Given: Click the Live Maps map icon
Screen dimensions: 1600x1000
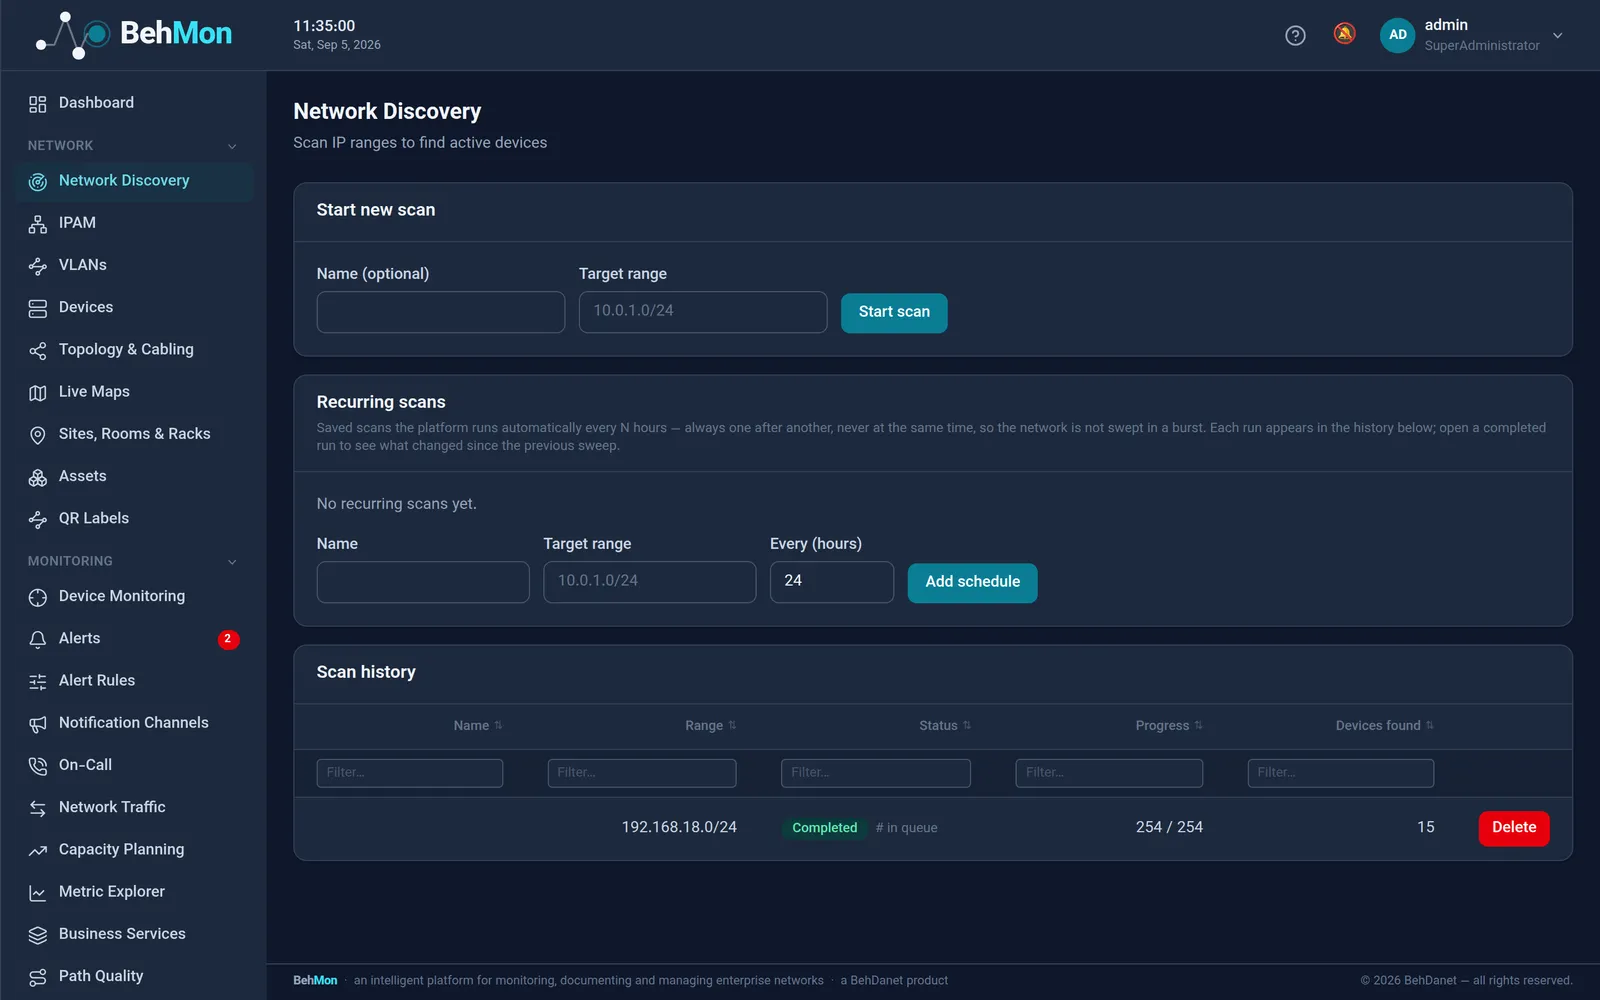Looking at the screenshot, I should pyautogui.click(x=38, y=393).
